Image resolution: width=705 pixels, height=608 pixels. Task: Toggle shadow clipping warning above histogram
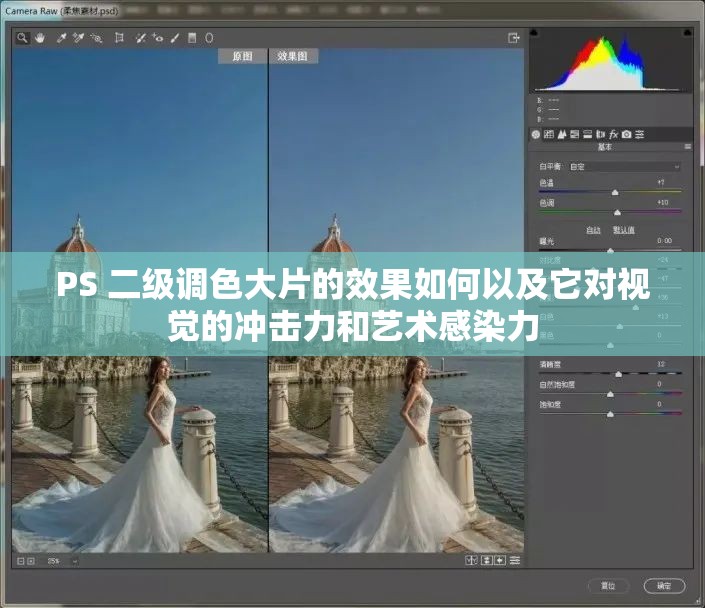coord(534,33)
